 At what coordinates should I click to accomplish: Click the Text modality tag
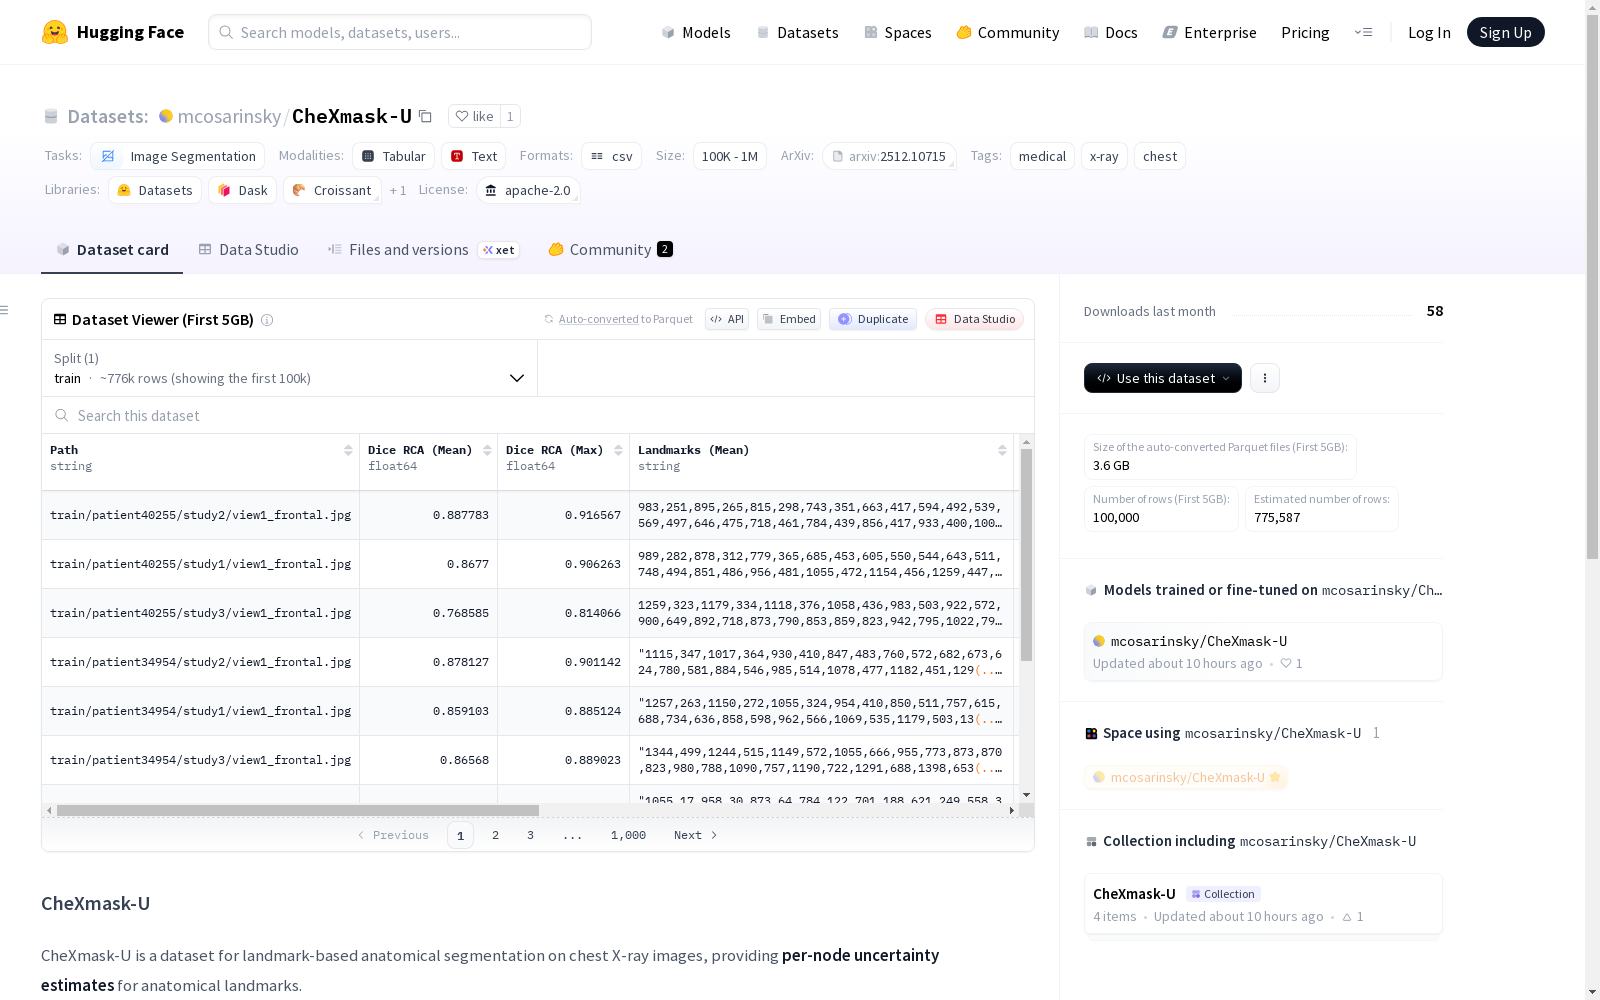click(473, 156)
